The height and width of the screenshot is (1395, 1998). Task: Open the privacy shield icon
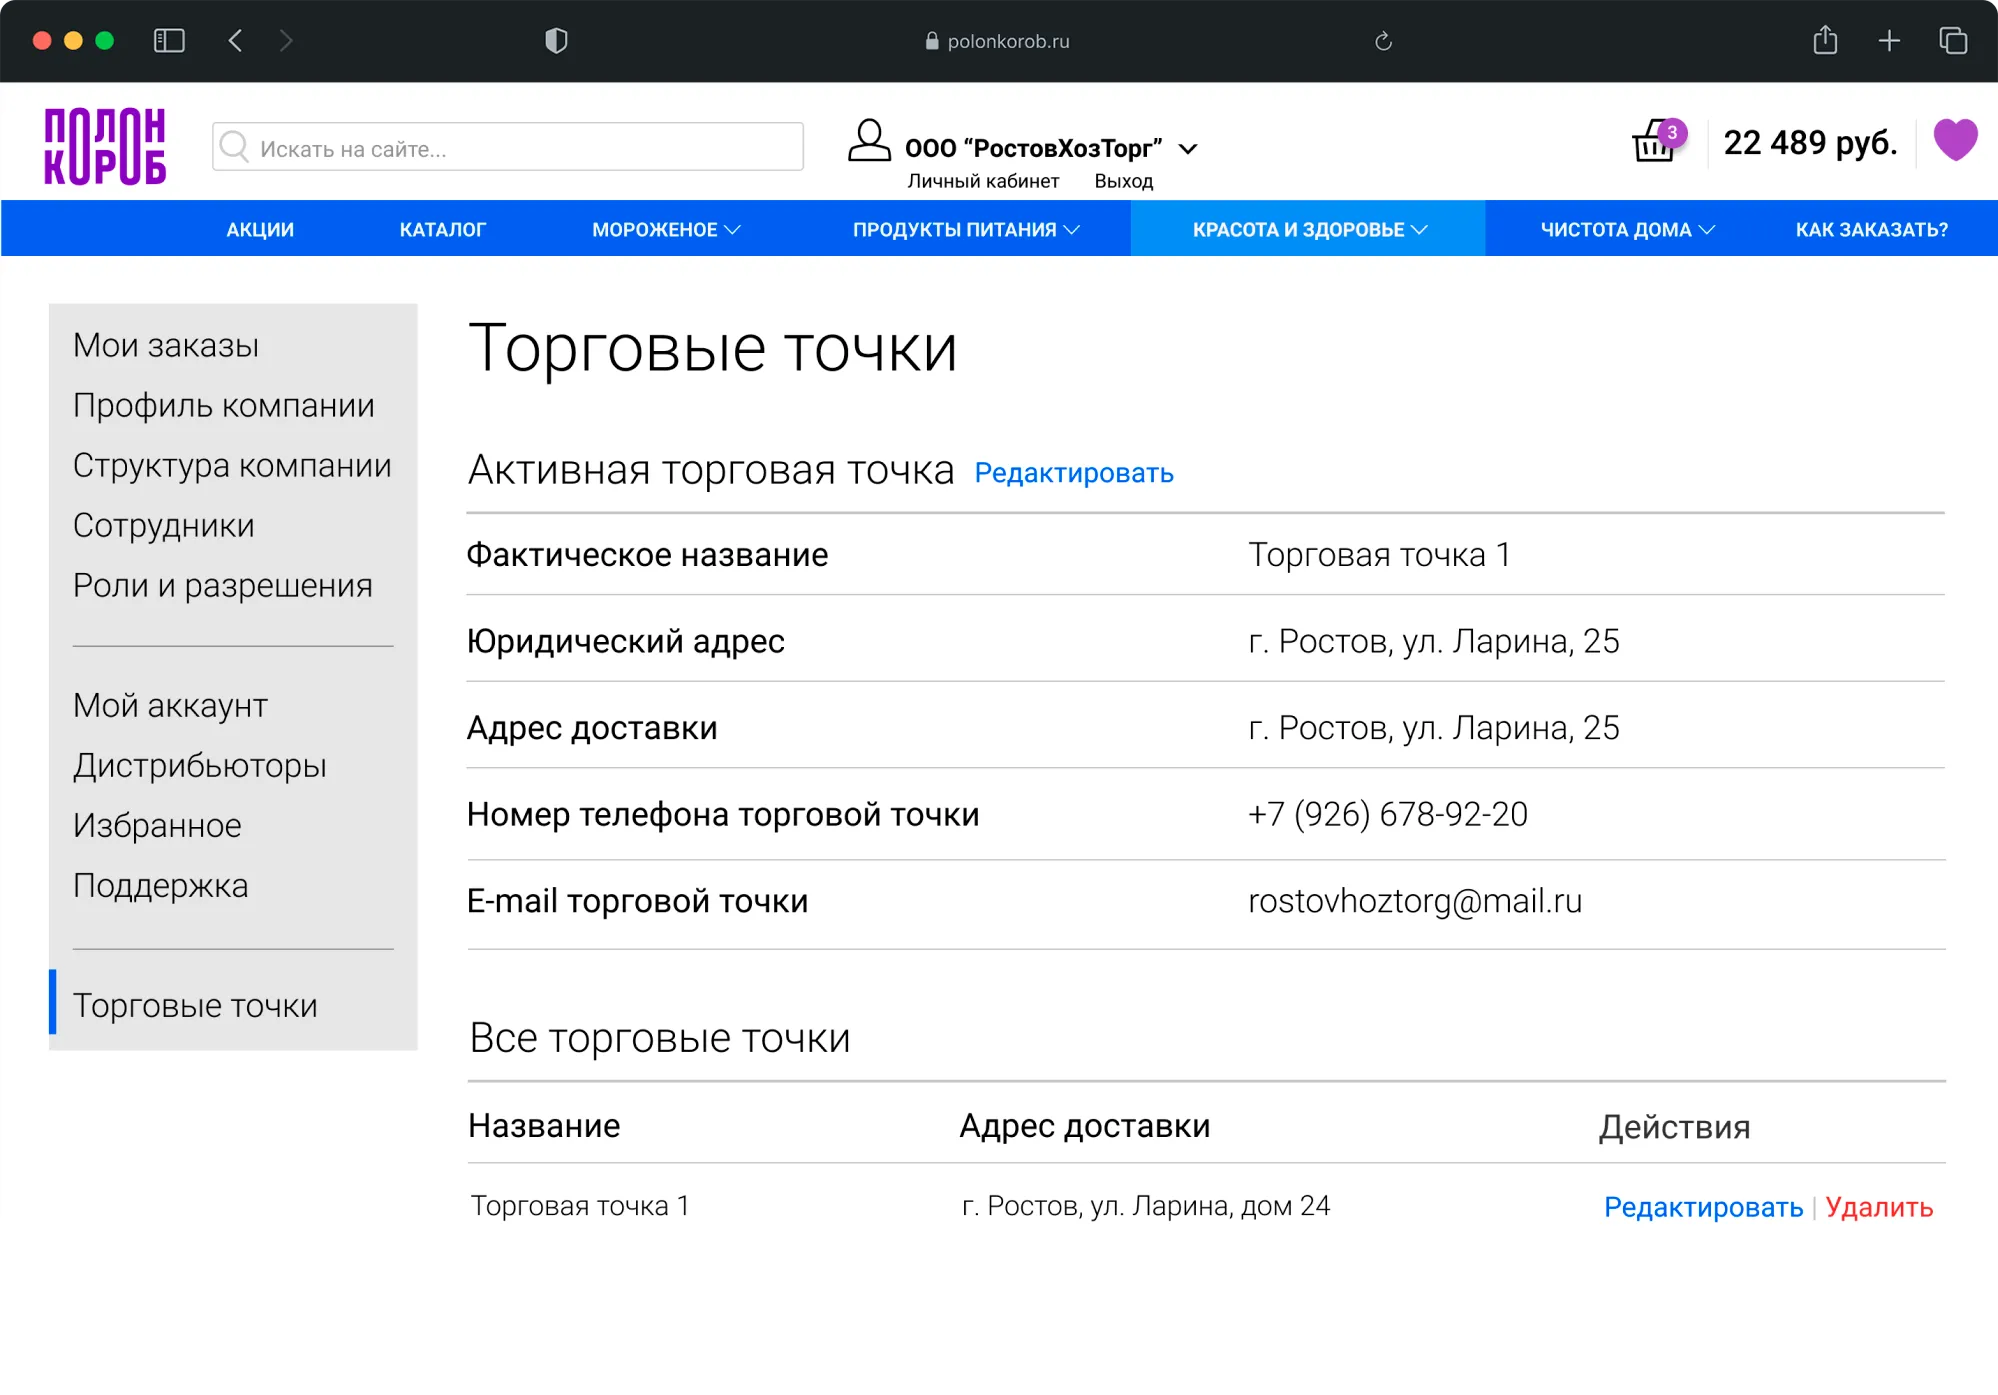556,41
